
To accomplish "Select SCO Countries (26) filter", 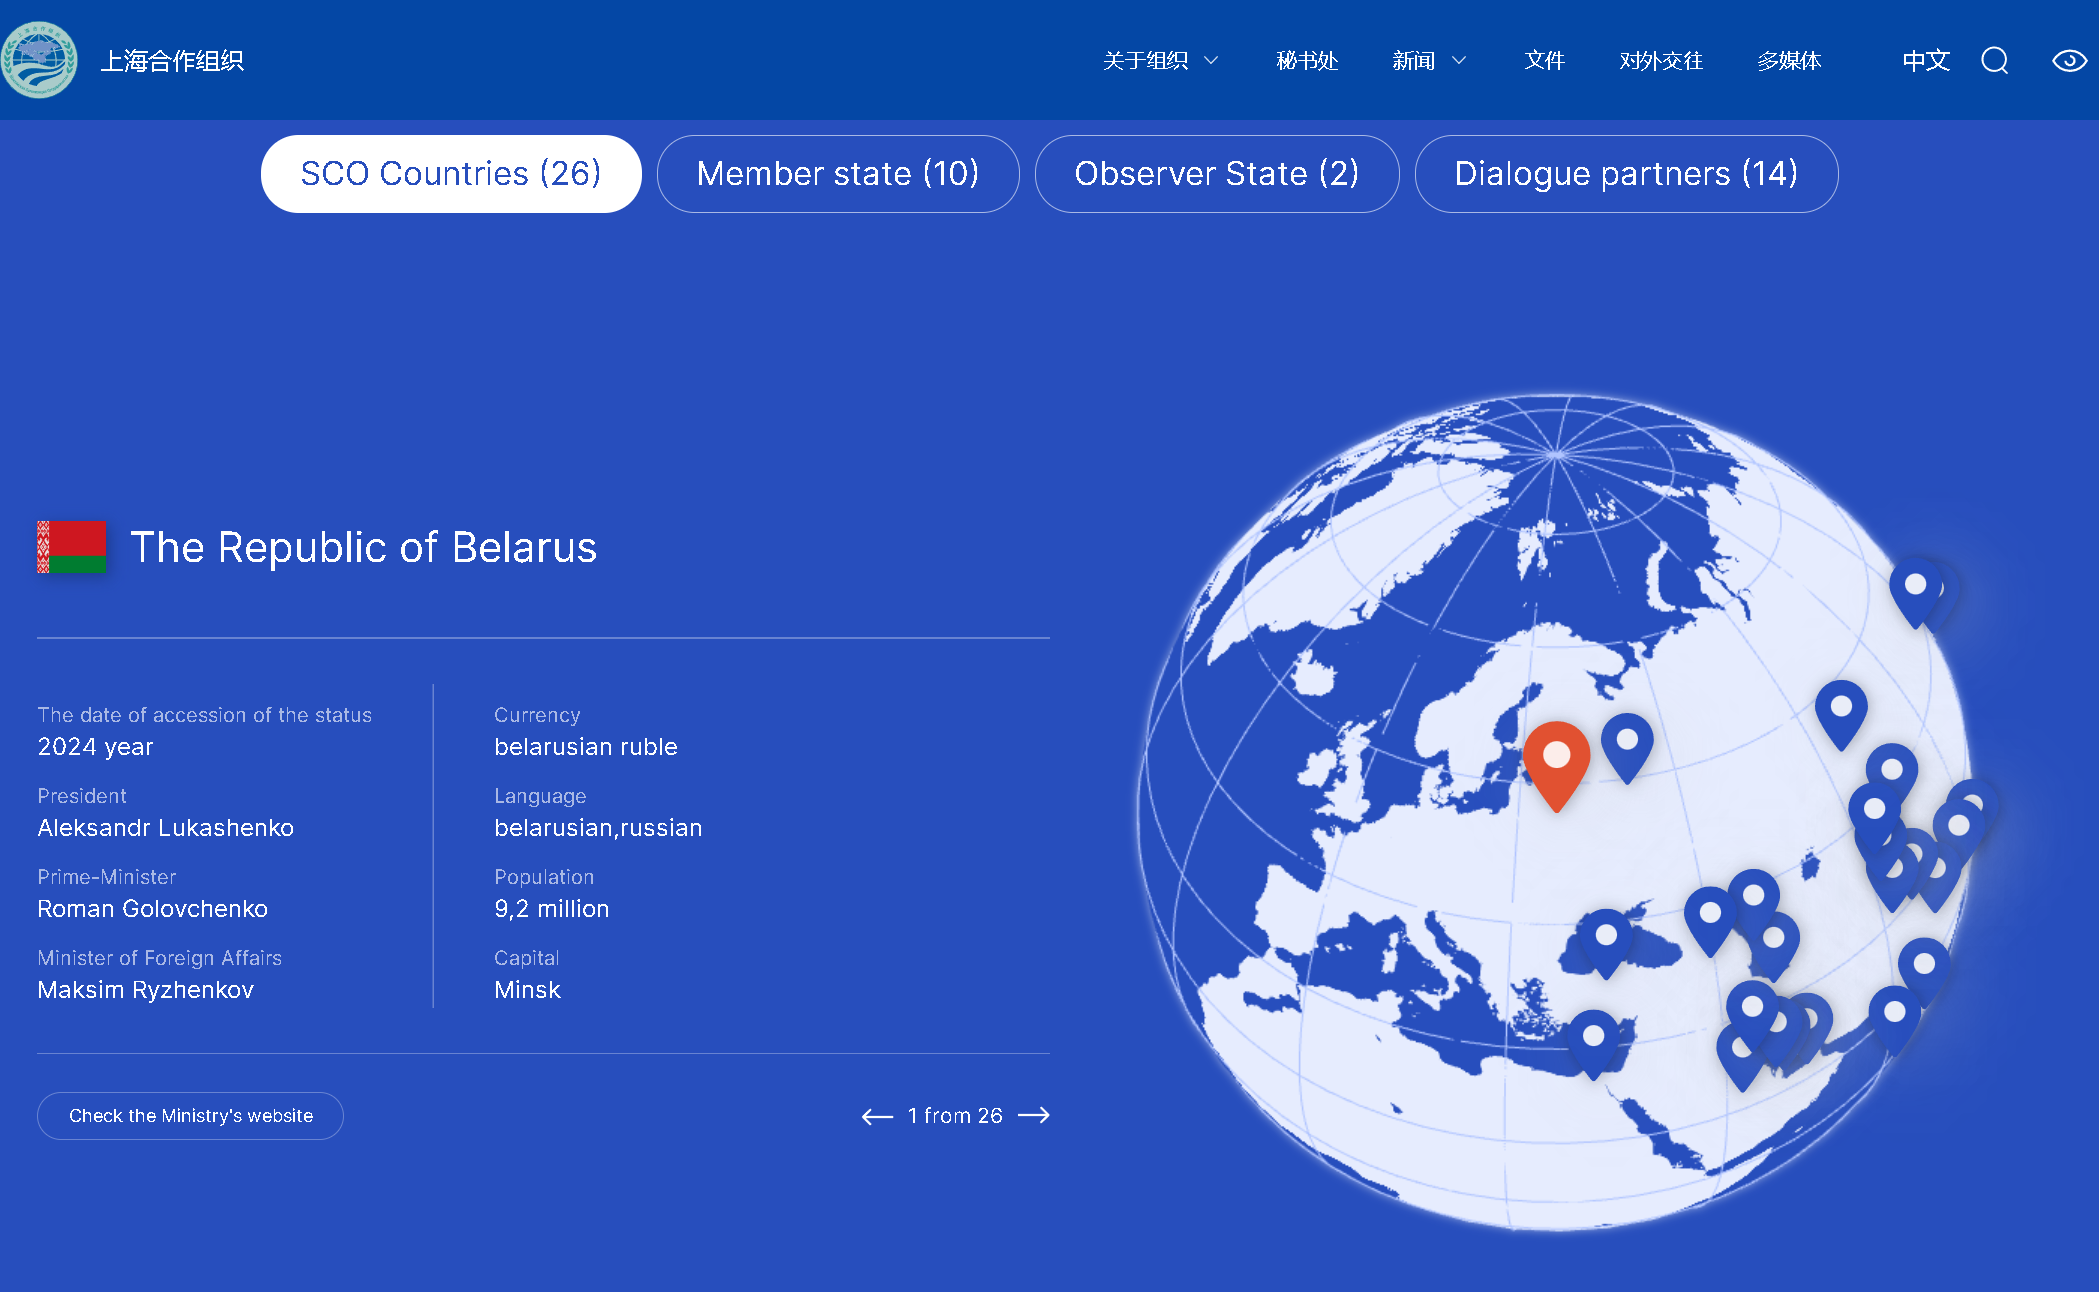I will pyautogui.click(x=450, y=174).
